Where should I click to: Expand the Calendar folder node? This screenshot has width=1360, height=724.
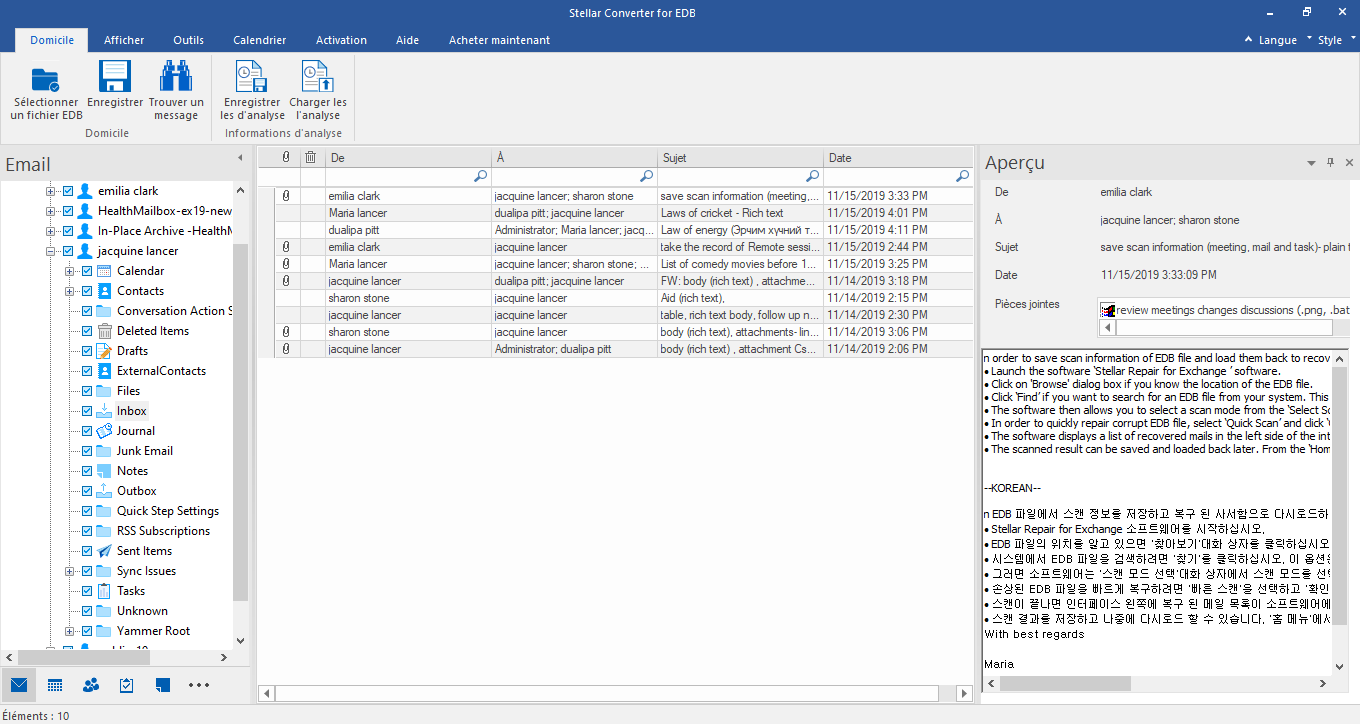(70, 271)
